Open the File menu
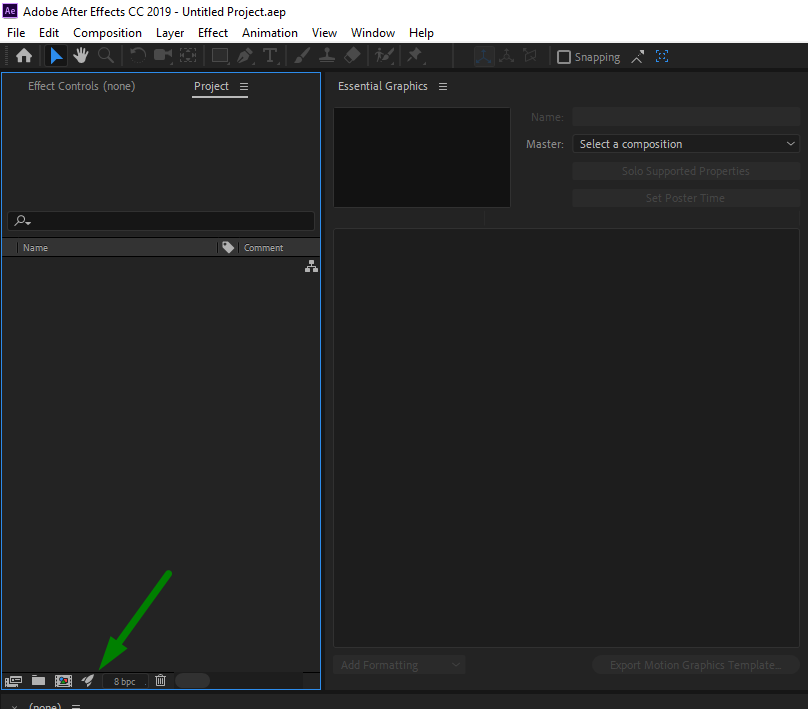 (x=16, y=33)
